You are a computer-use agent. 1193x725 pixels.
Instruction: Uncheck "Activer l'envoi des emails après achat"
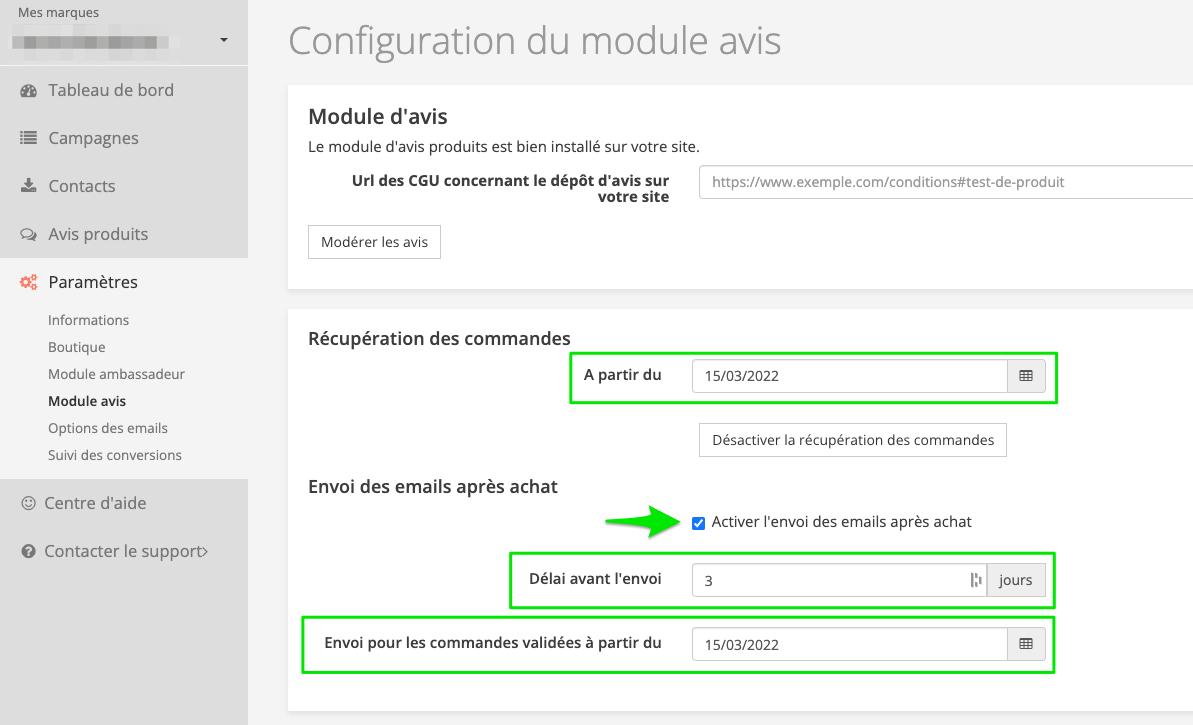[698, 522]
